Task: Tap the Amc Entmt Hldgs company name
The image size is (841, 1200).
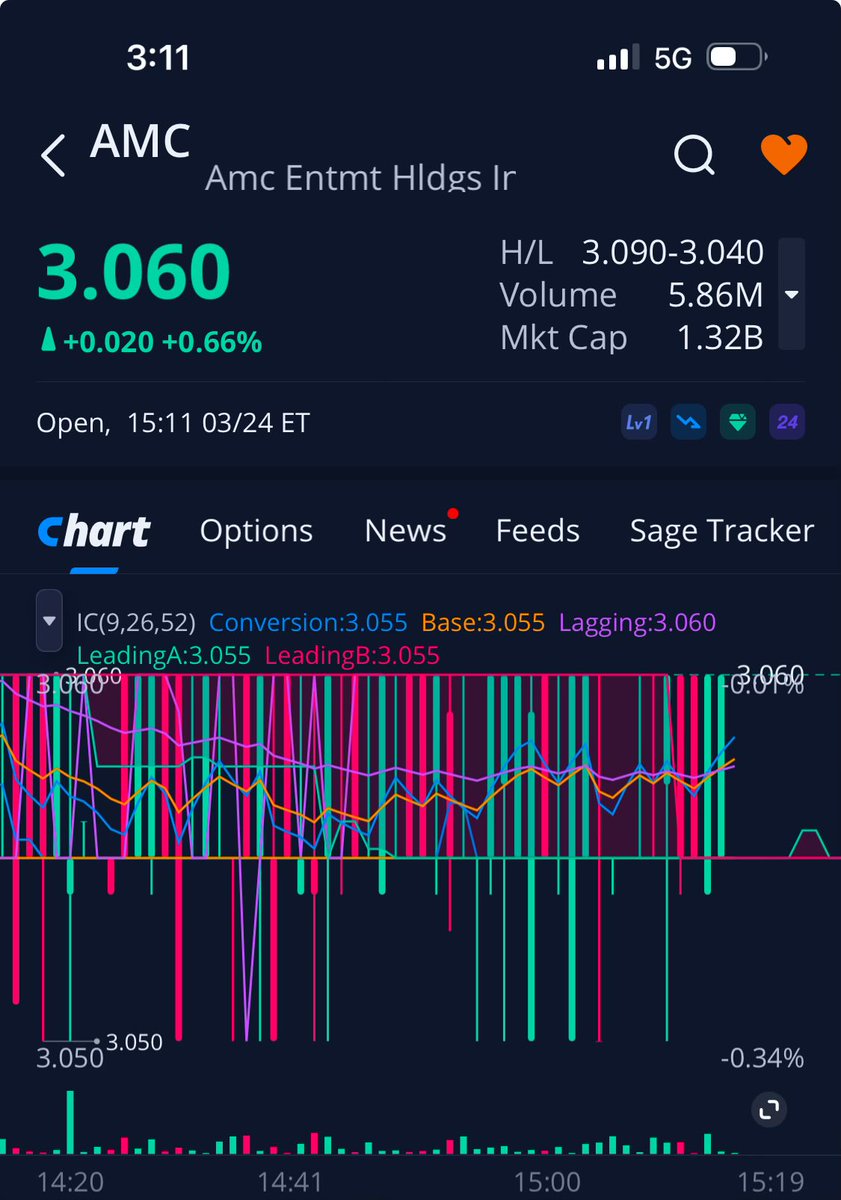Action: point(360,178)
